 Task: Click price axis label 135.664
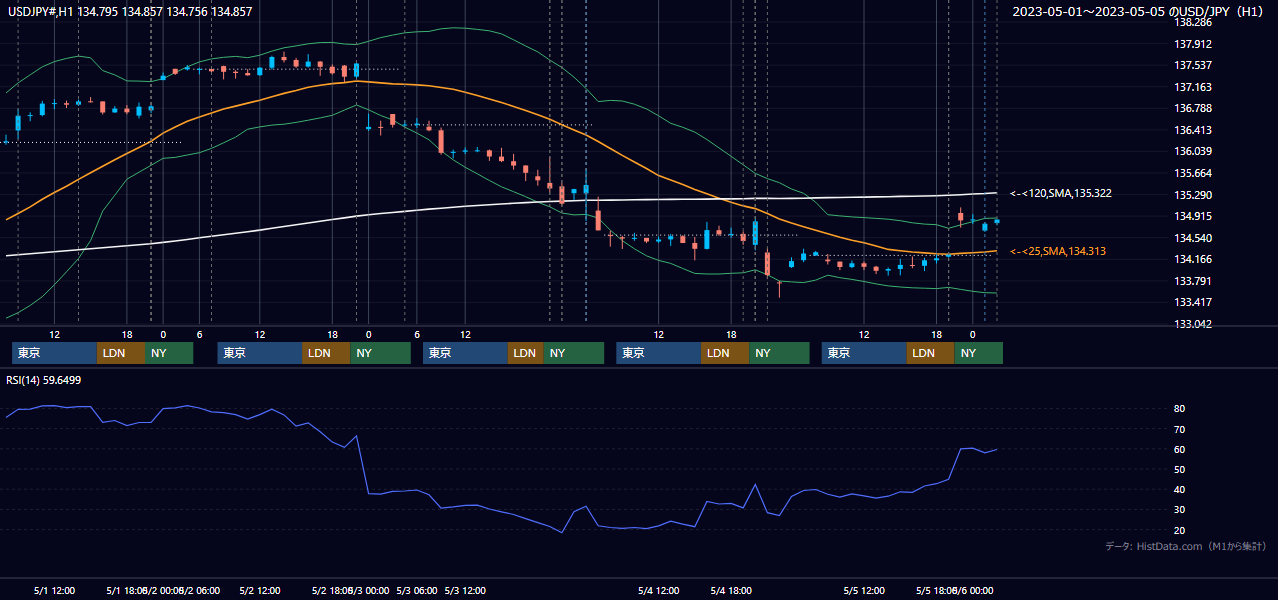[x=1193, y=173]
